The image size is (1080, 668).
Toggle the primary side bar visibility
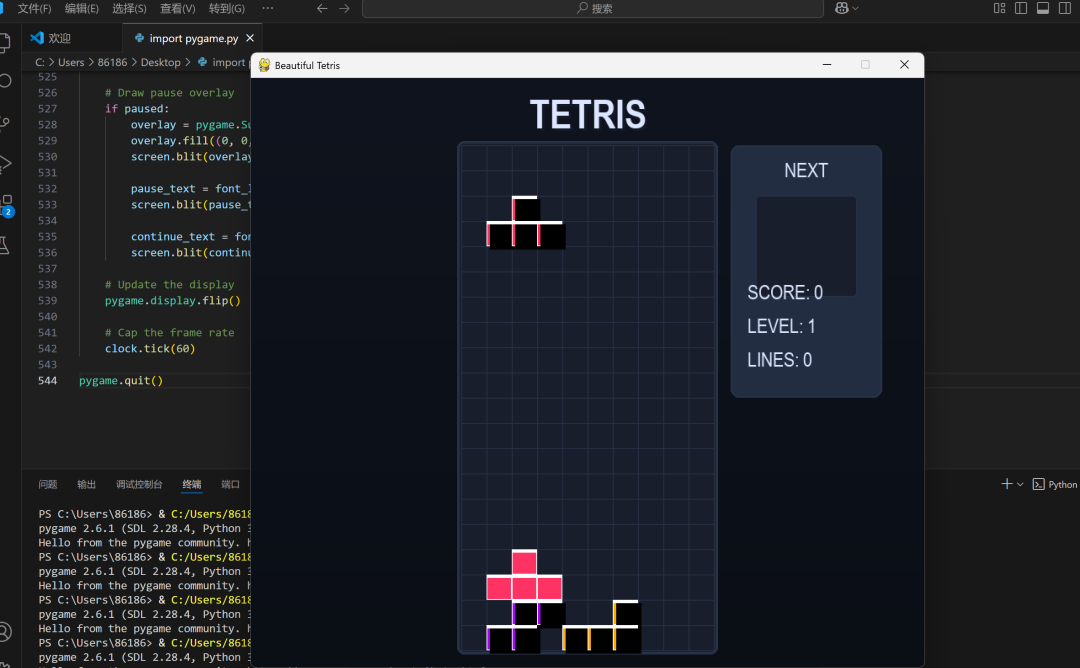pyautogui.click(x=1021, y=8)
